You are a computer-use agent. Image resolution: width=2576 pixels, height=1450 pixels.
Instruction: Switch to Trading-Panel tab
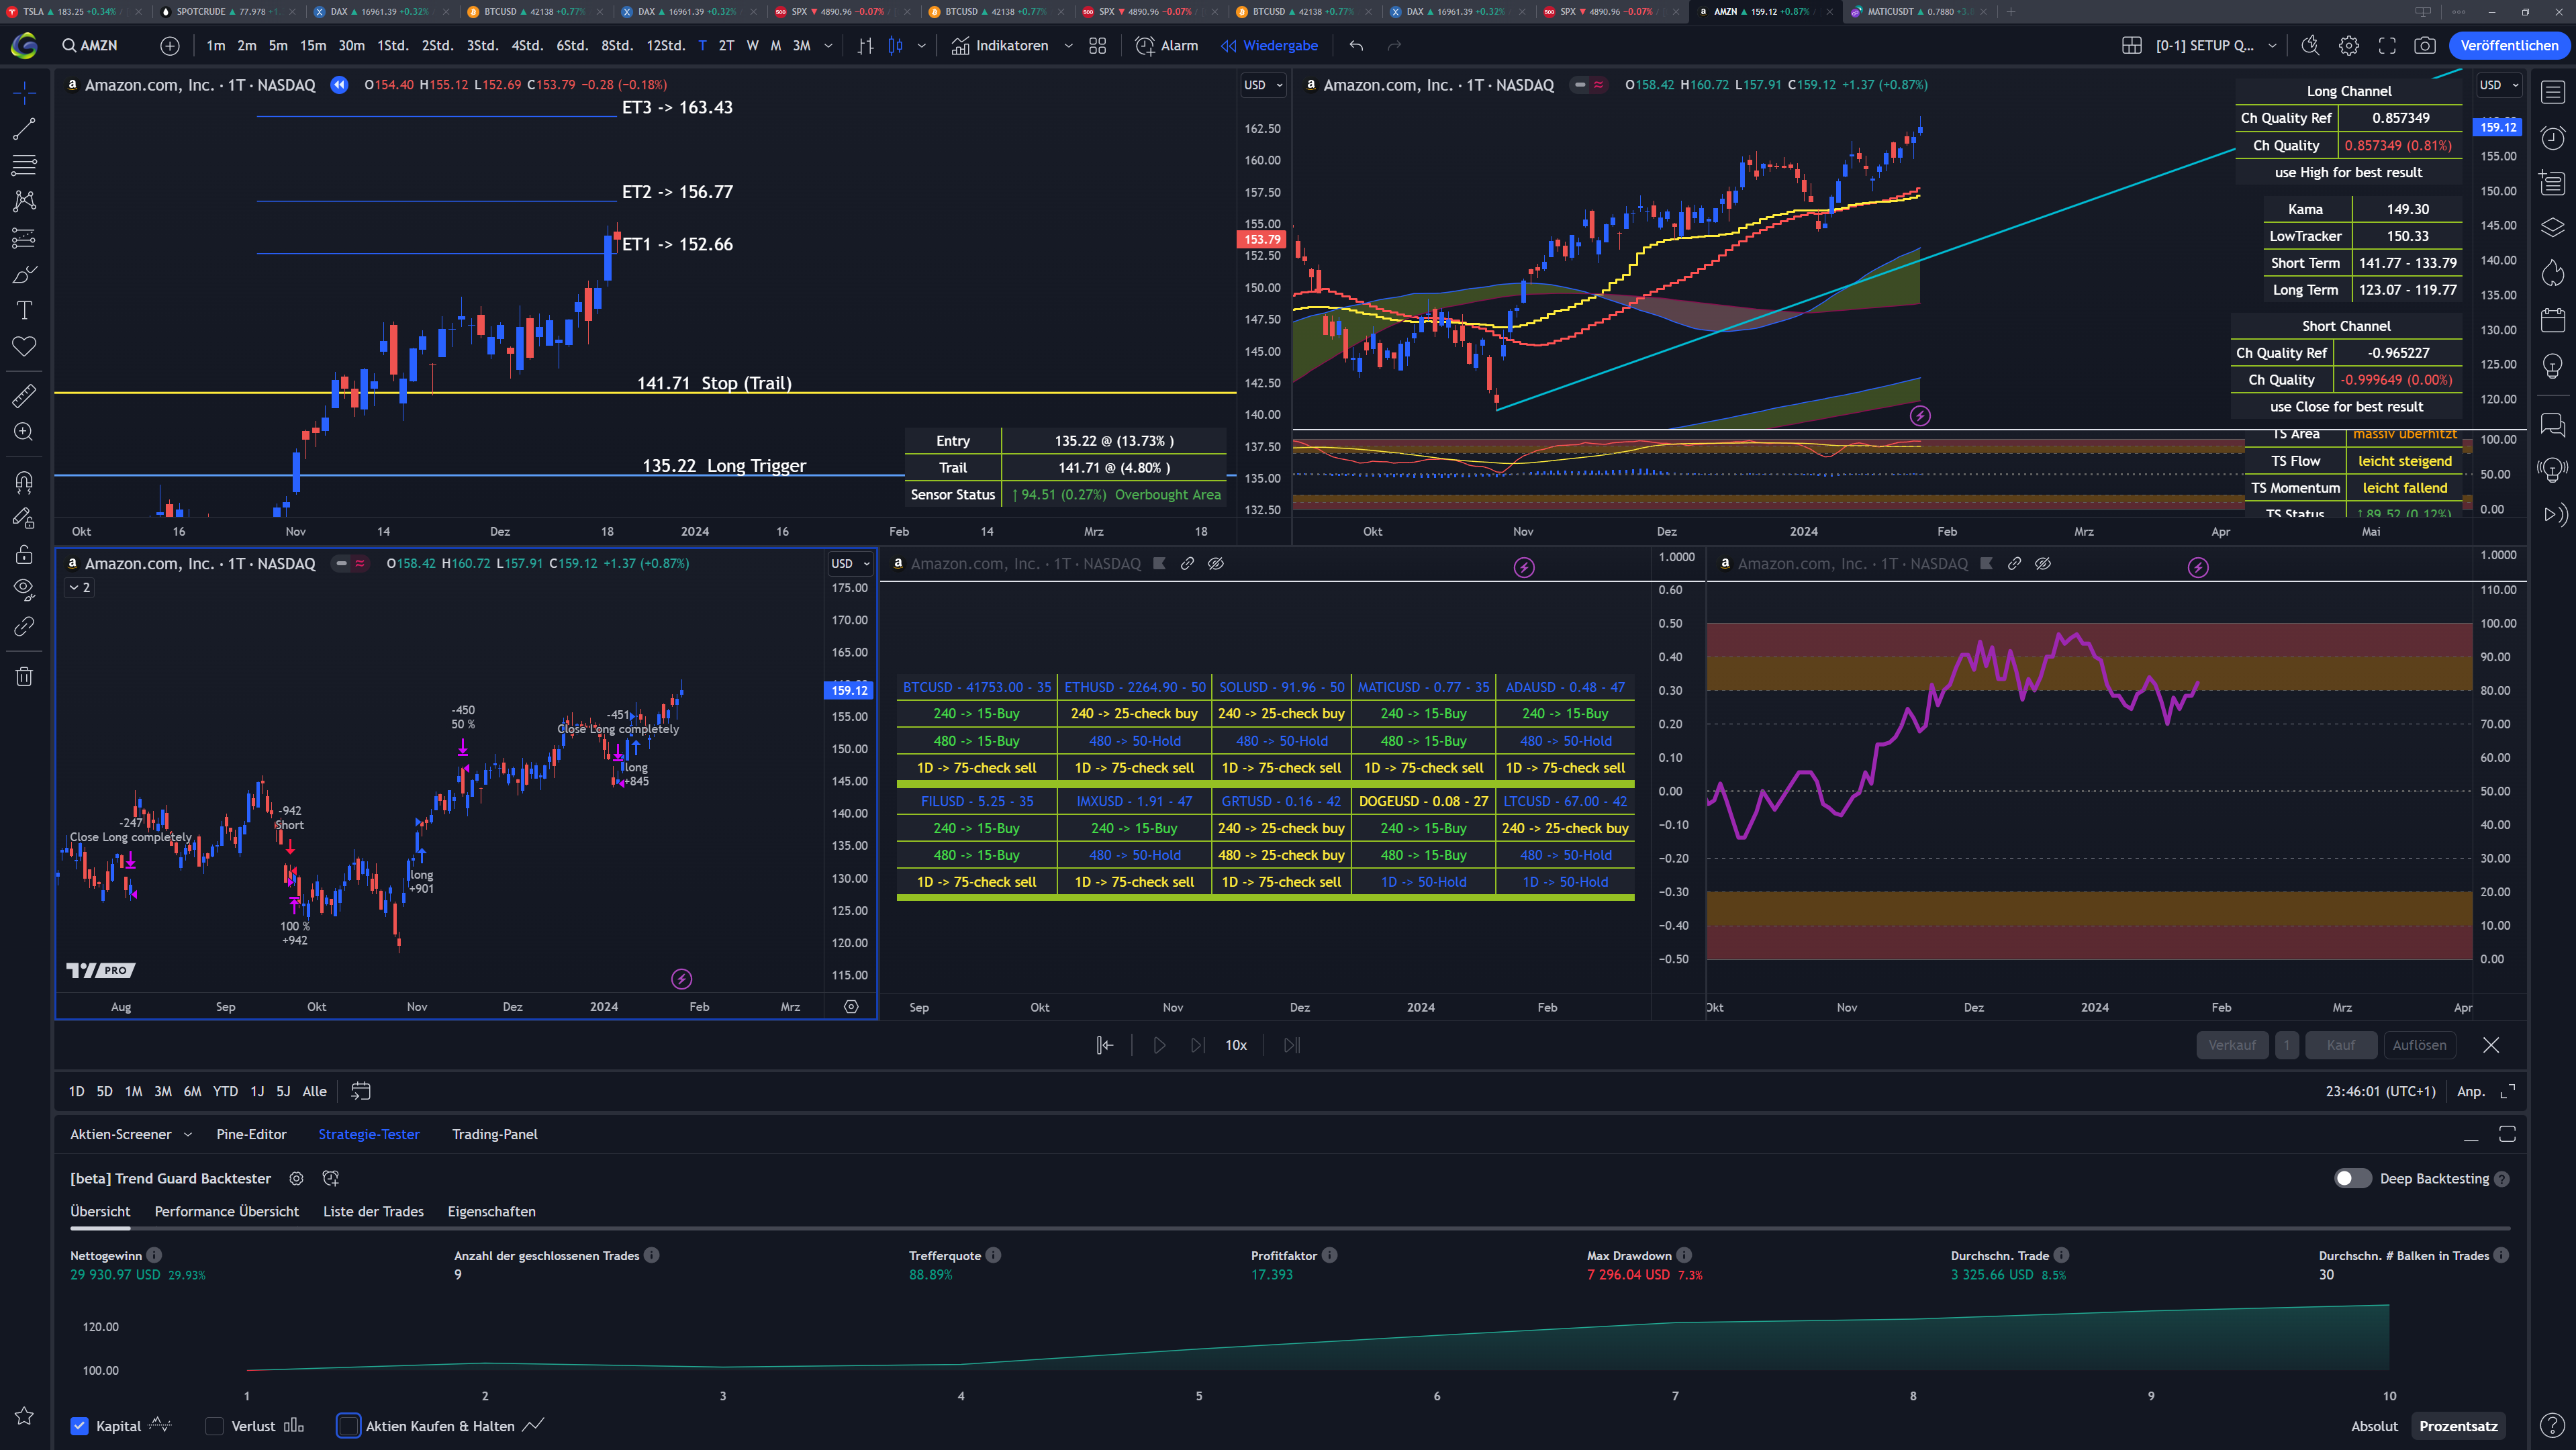(494, 1134)
